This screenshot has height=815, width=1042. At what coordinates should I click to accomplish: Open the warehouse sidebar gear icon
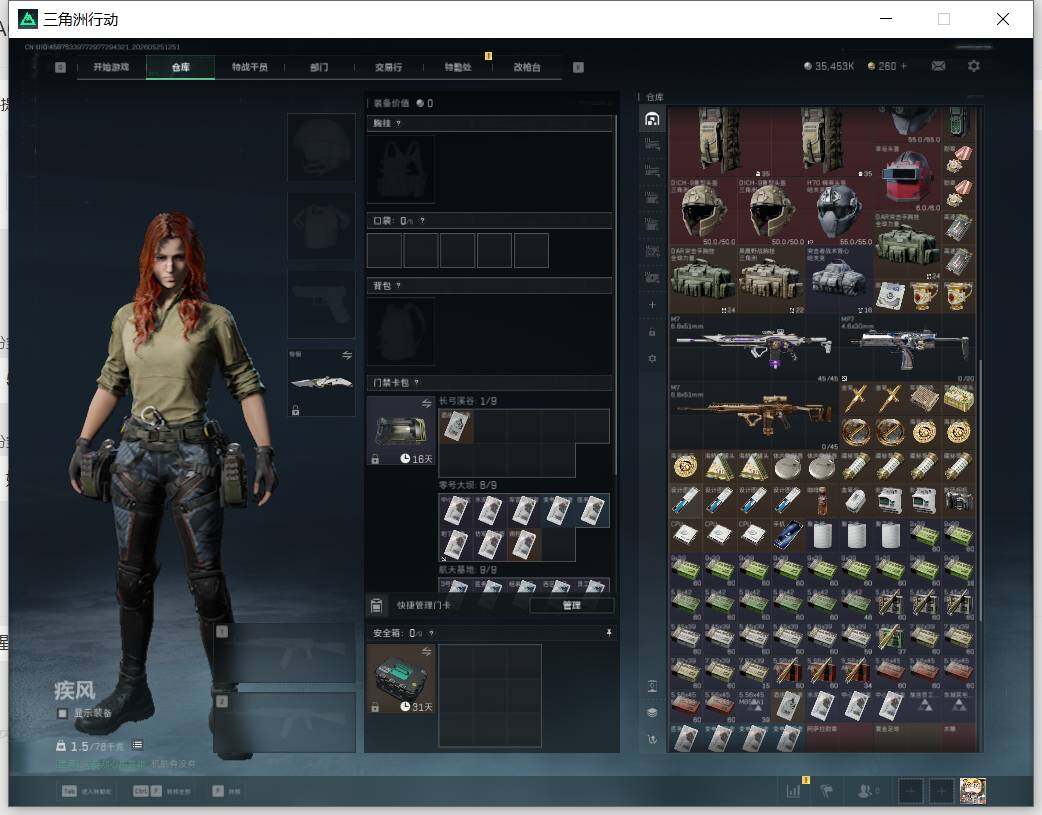[x=652, y=358]
